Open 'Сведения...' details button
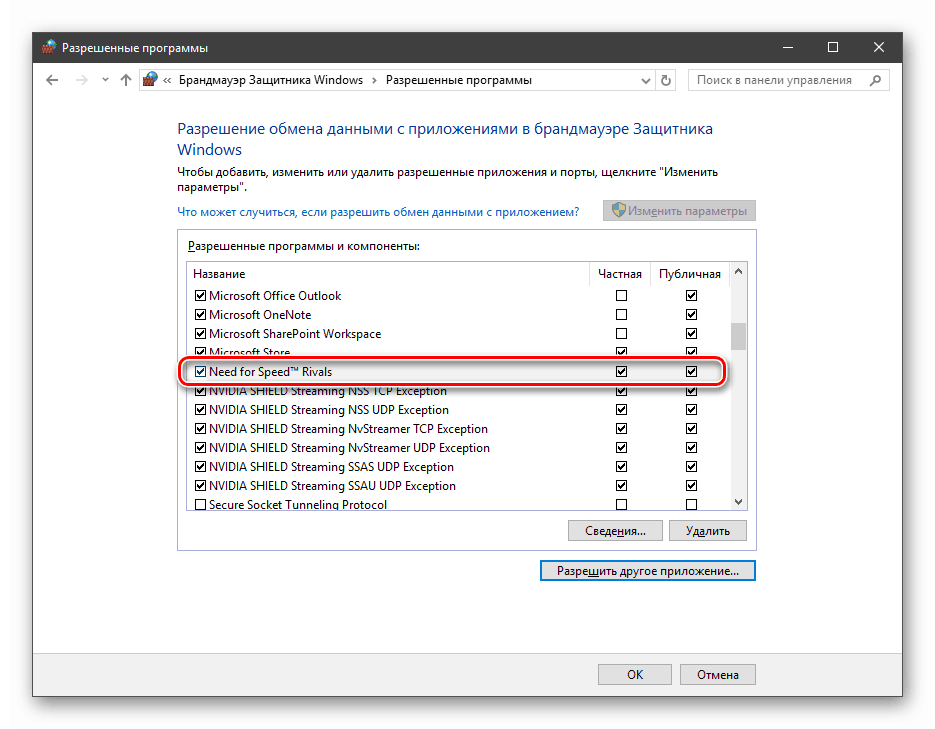 615,531
